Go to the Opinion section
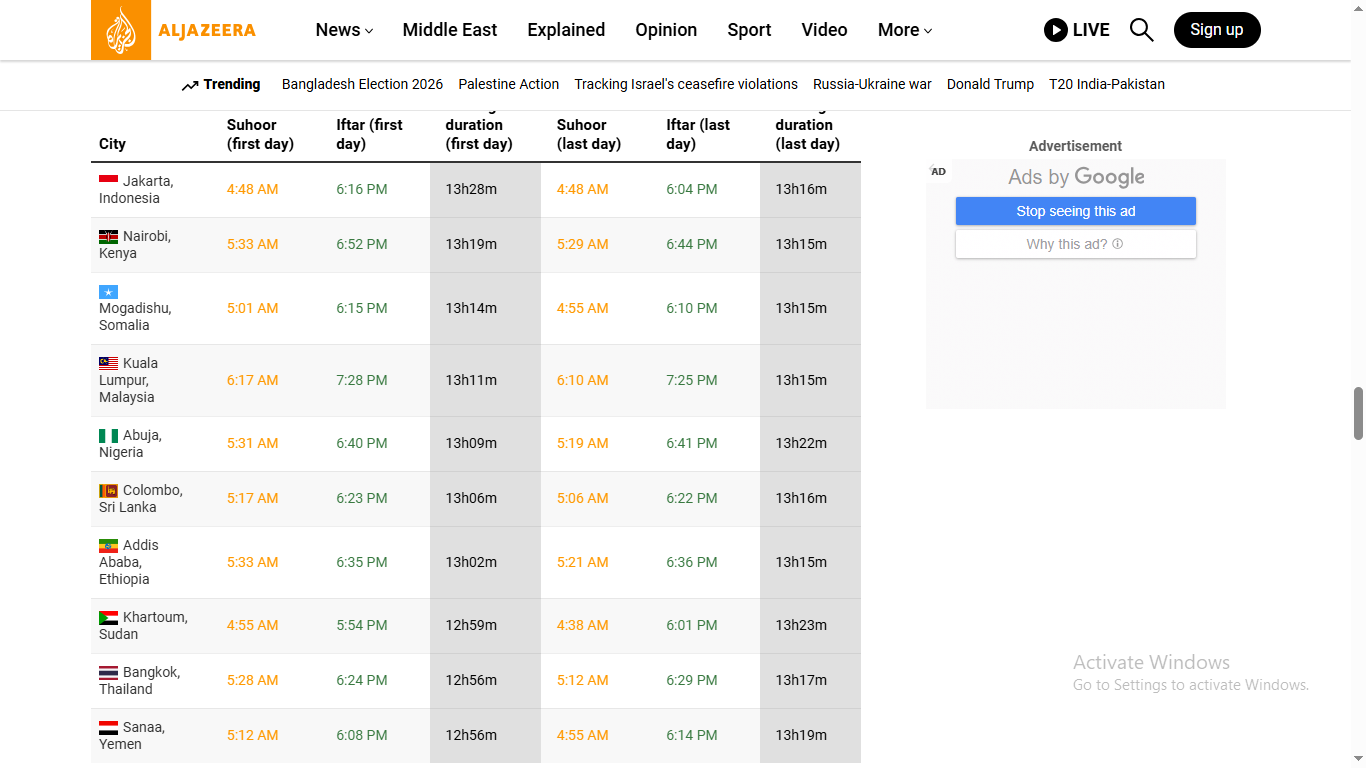The height and width of the screenshot is (768, 1366). (666, 30)
